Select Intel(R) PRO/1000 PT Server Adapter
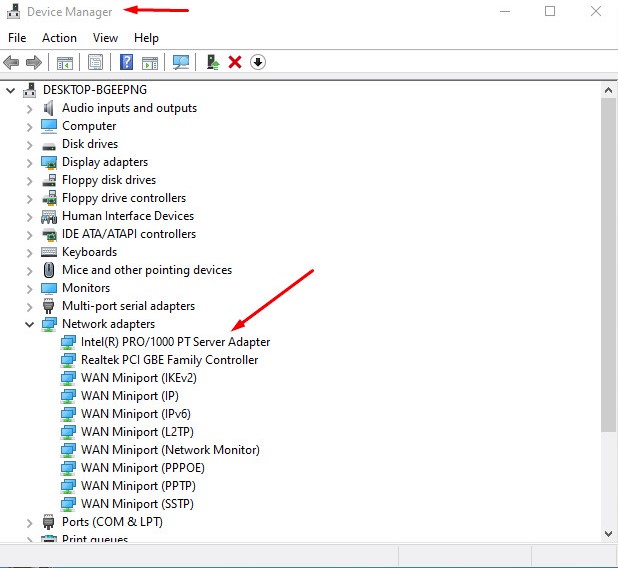The height and width of the screenshot is (568, 618). point(175,342)
